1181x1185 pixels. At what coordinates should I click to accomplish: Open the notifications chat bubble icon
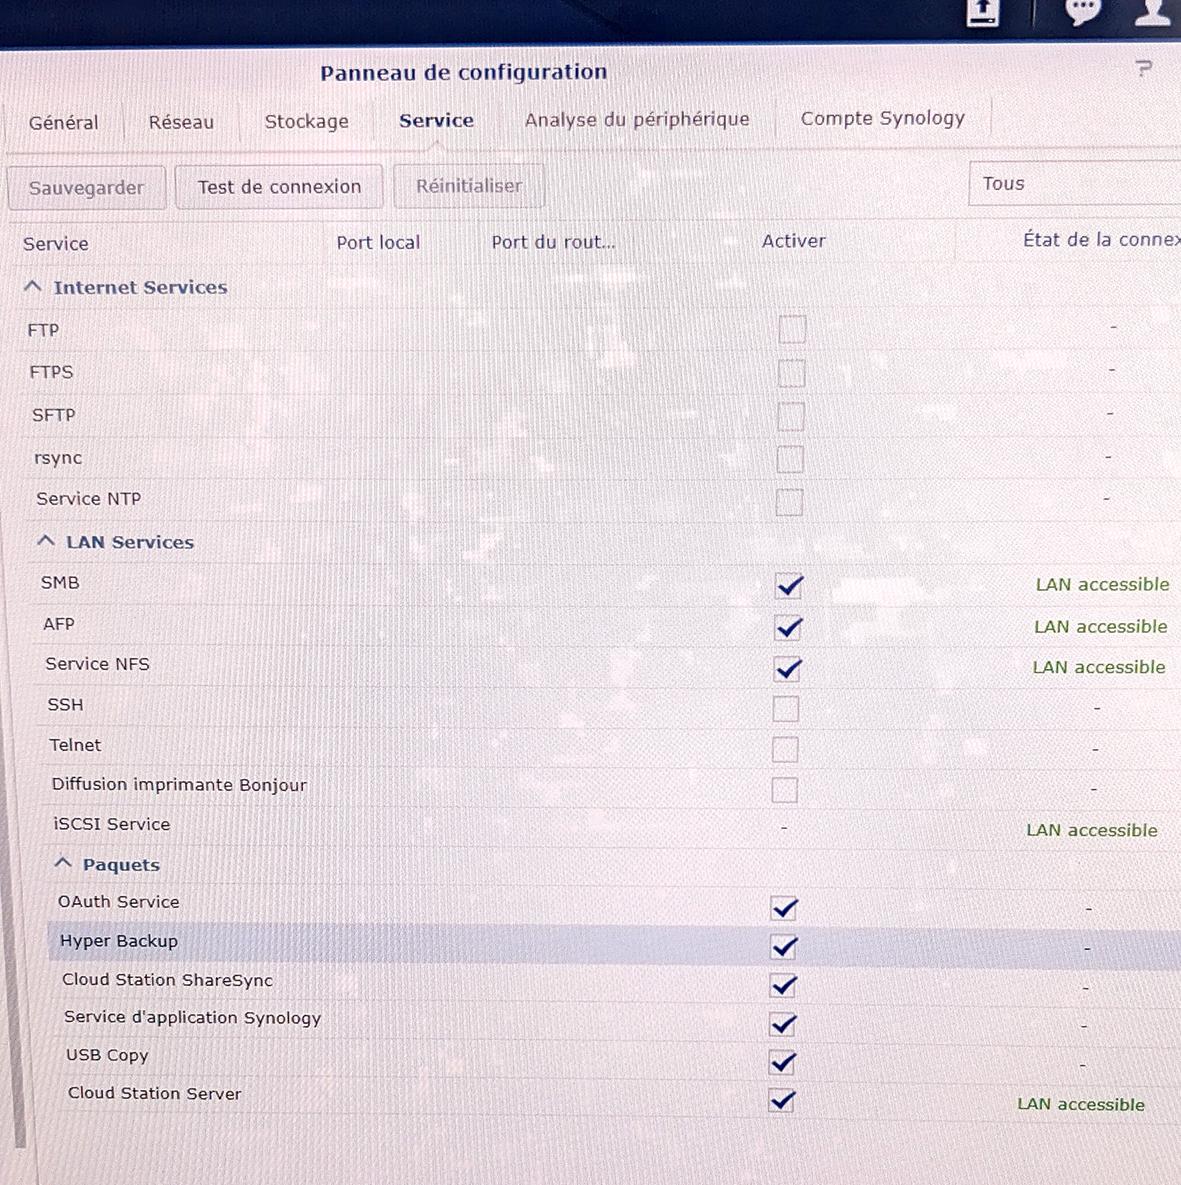[1083, 11]
